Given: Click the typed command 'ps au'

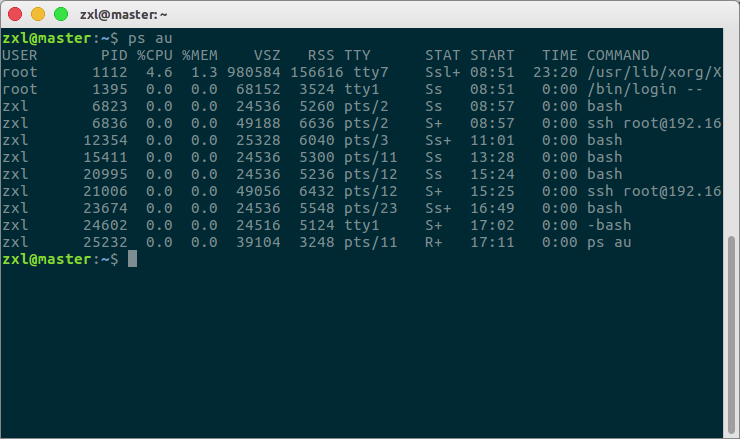Looking at the screenshot, I should [x=150, y=38].
